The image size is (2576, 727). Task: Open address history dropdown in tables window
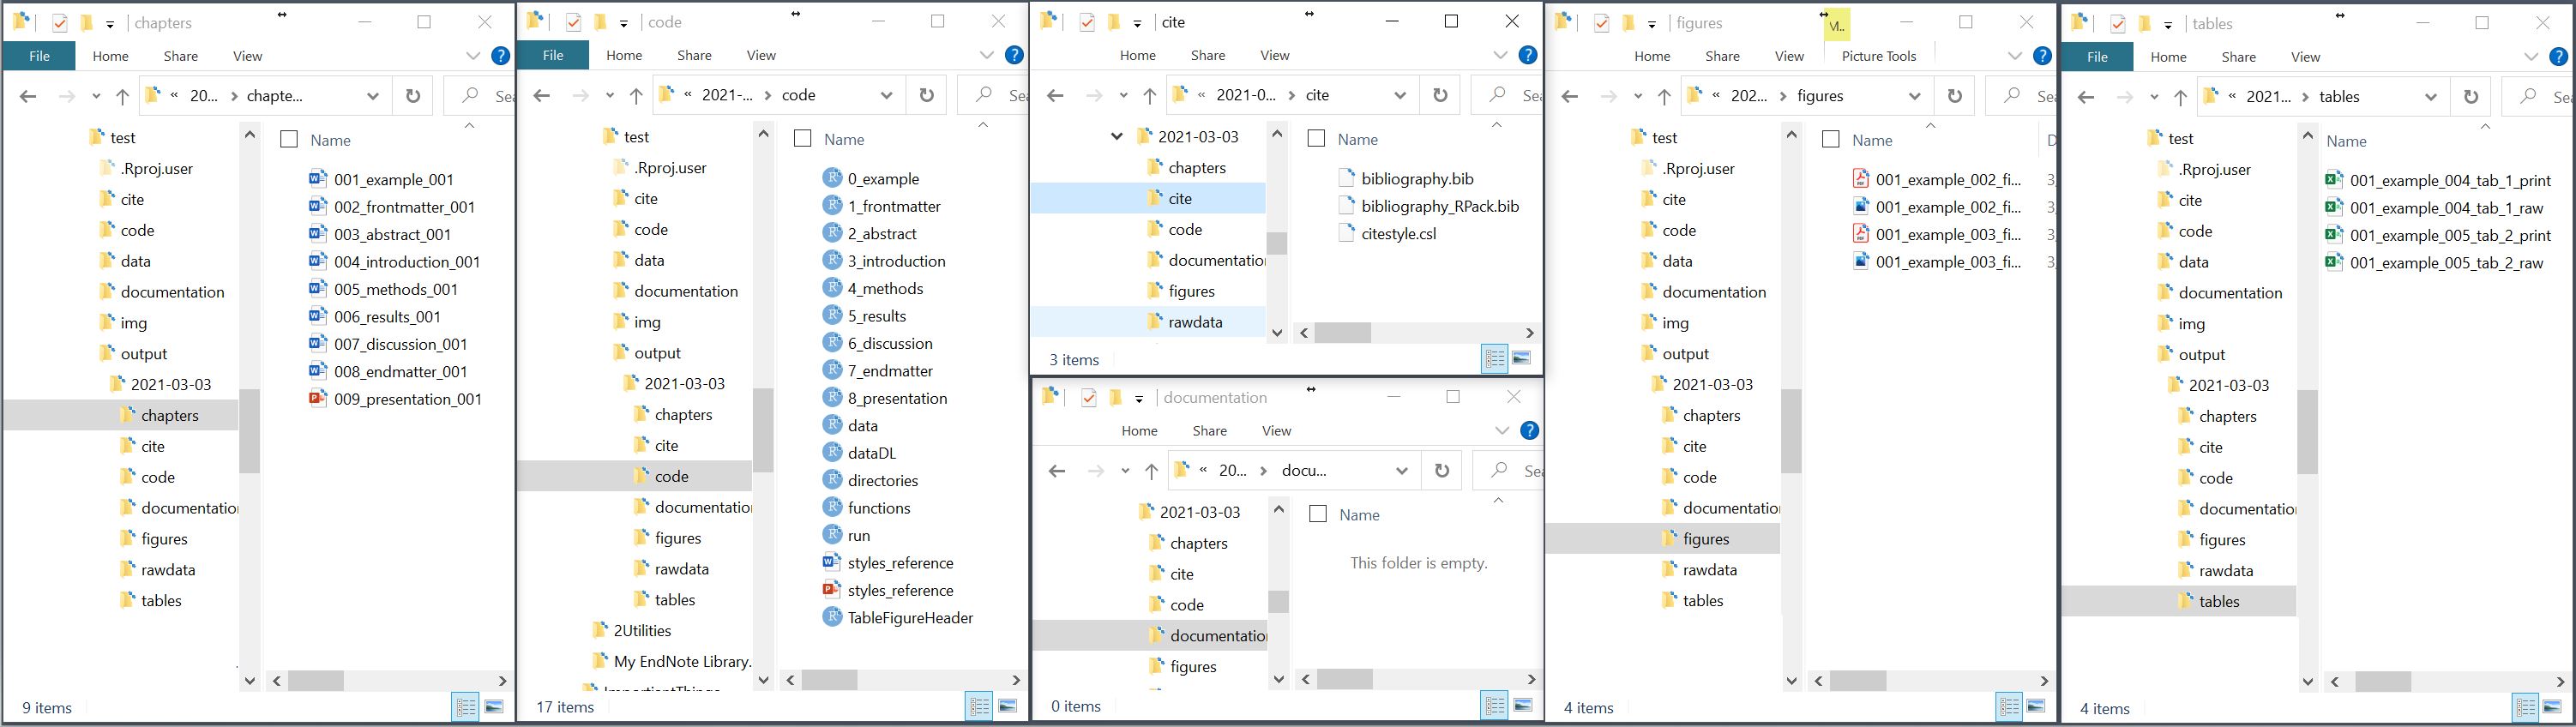[x=2431, y=97]
